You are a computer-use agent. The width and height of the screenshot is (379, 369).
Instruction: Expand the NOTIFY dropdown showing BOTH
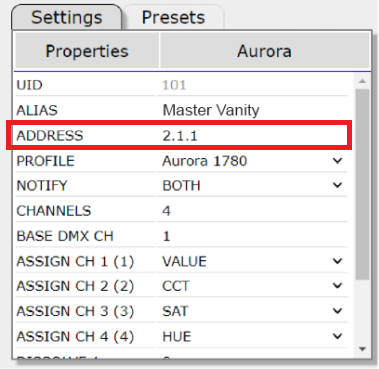coord(337,185)
